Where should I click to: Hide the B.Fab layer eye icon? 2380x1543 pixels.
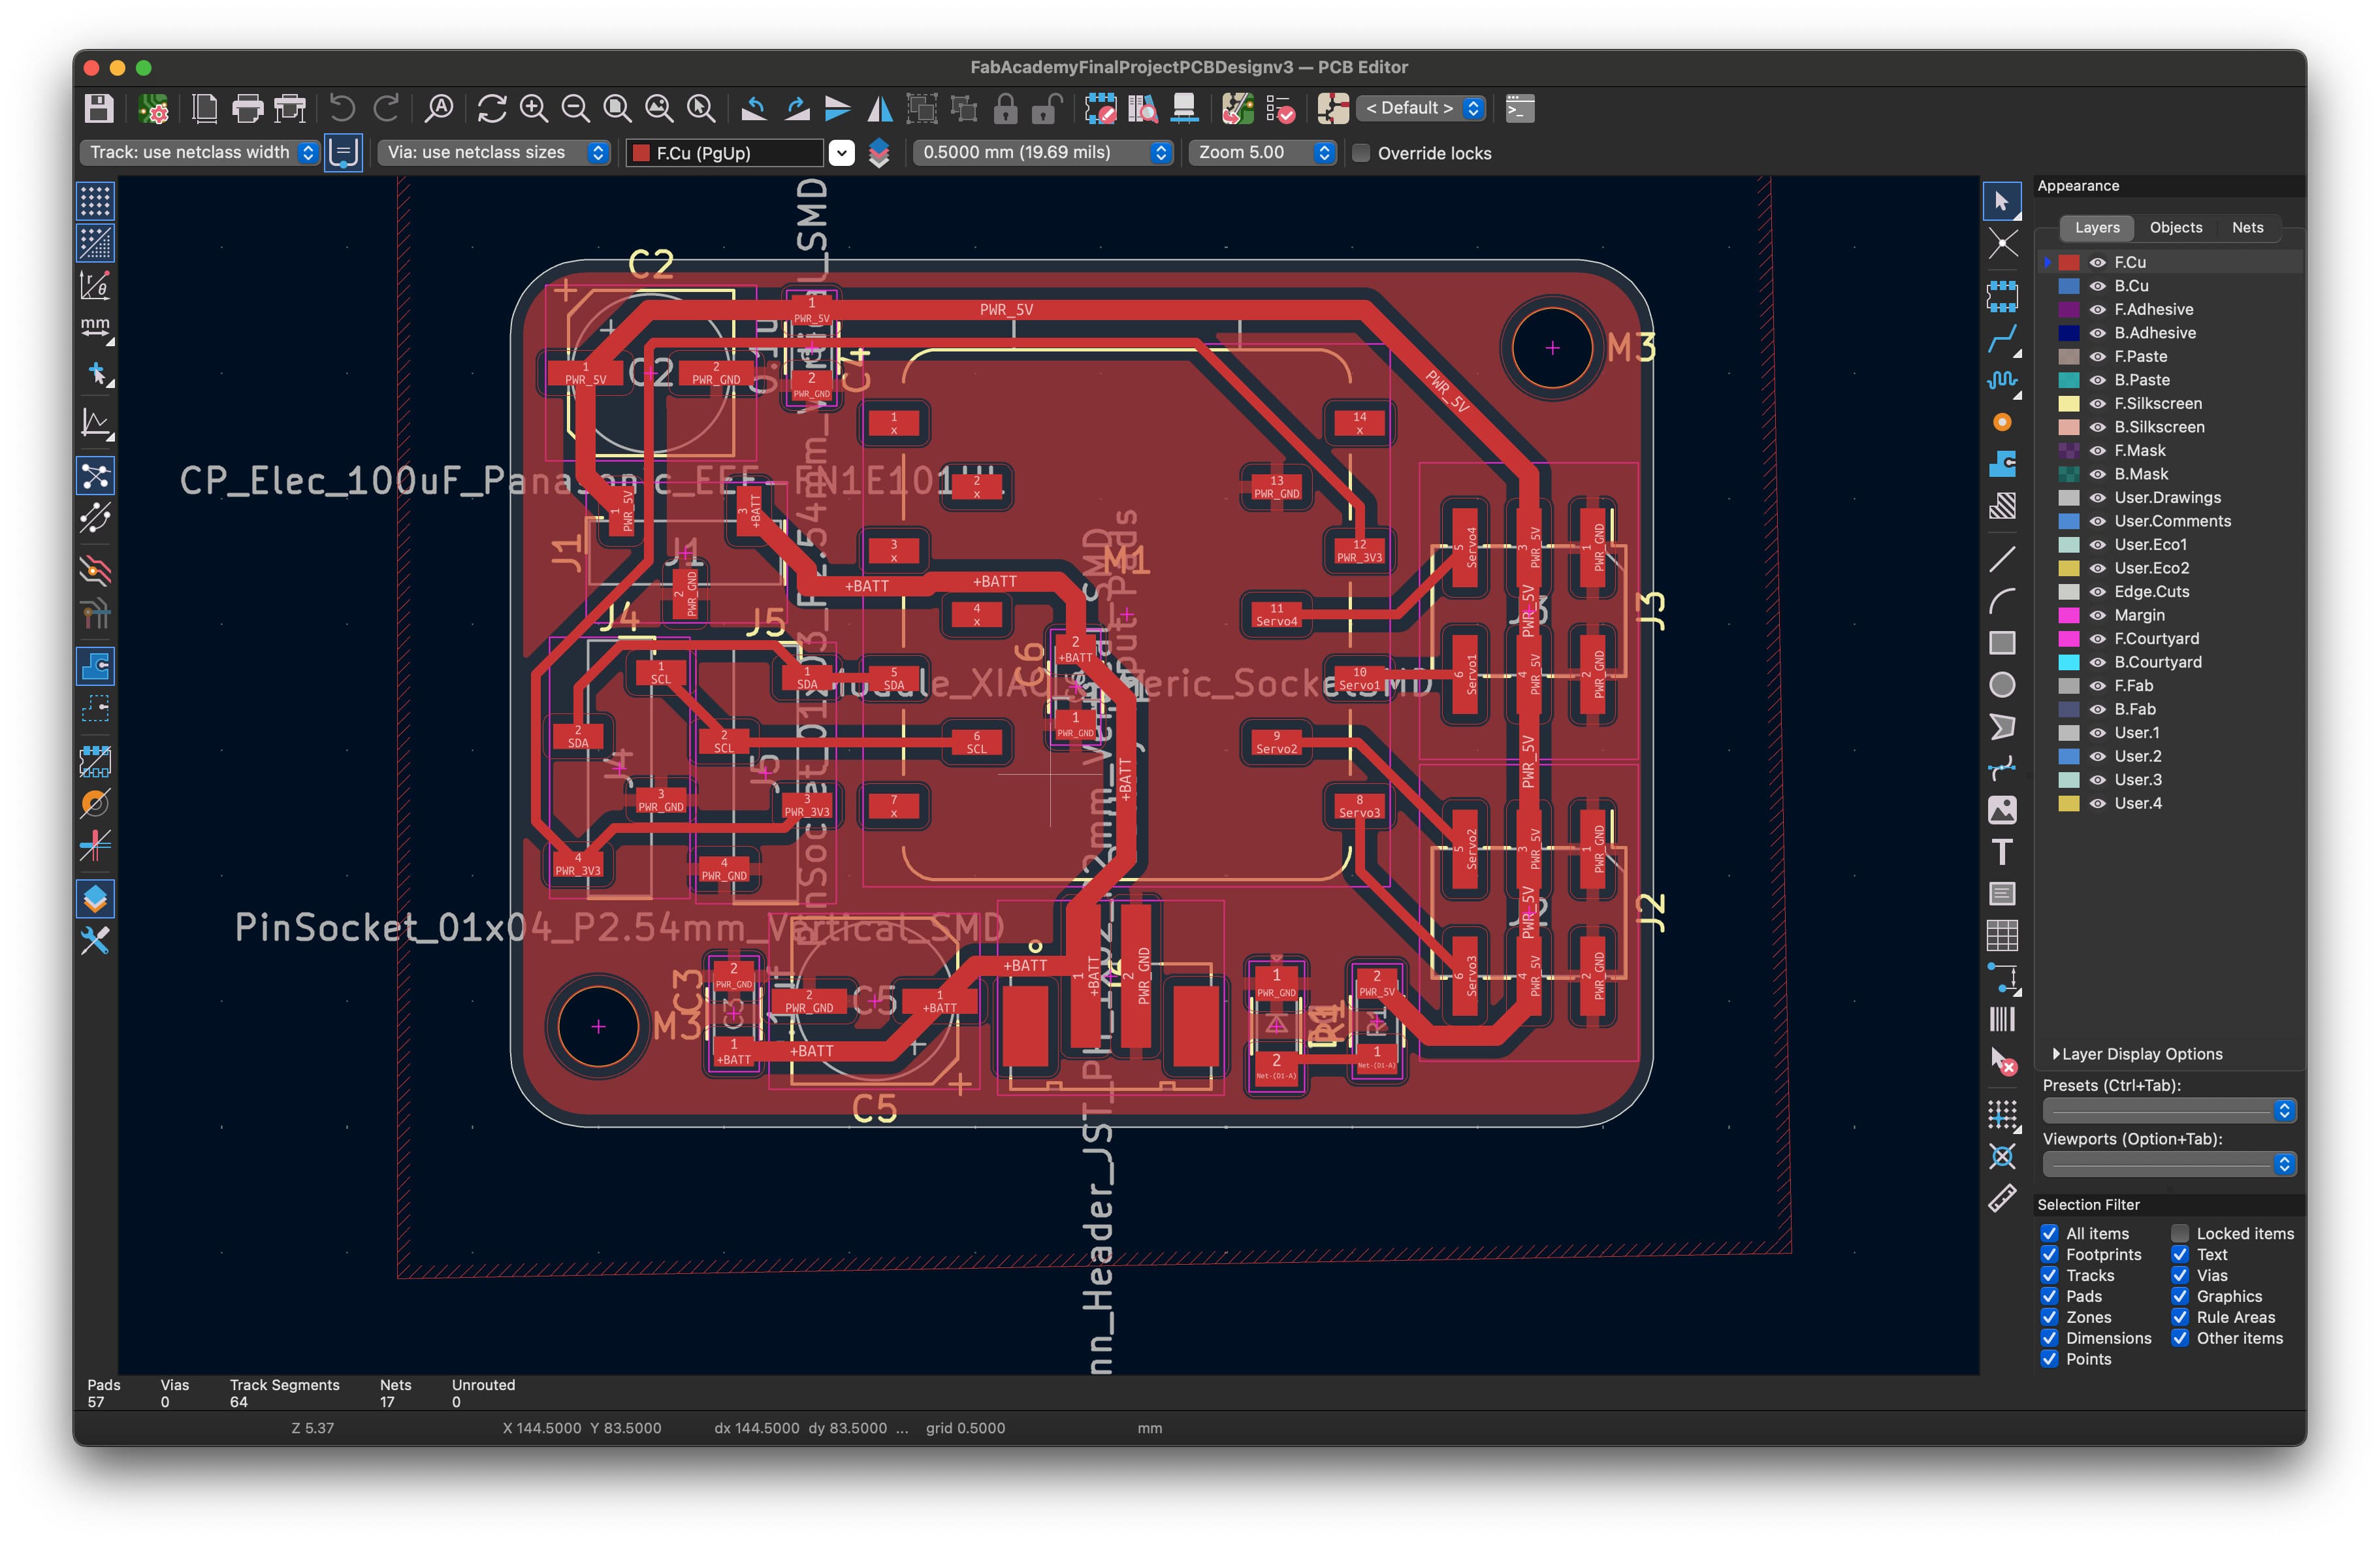[2098, 710]
